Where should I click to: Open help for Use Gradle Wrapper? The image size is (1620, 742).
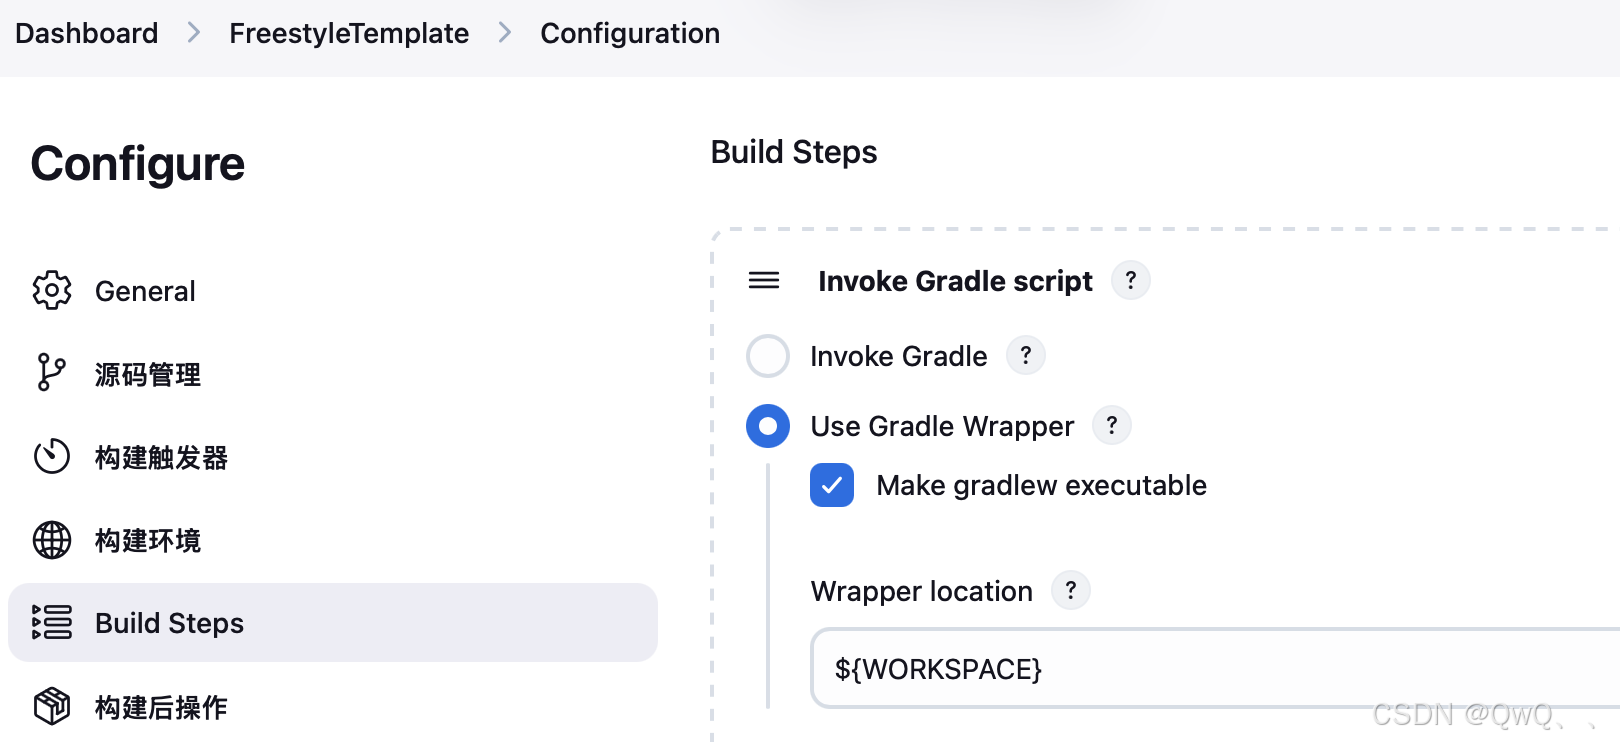click(1112, 425)
